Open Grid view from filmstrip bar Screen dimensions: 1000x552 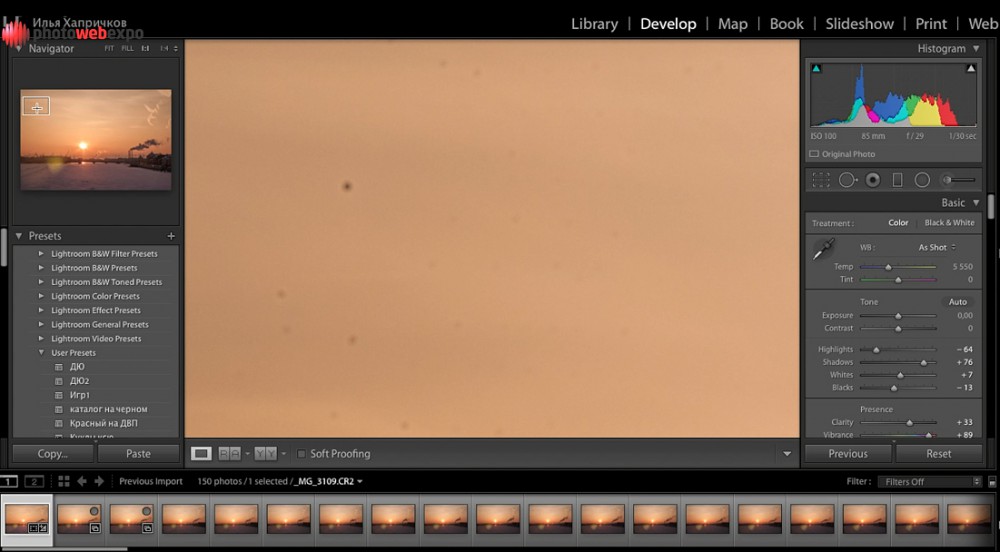[x=64, y=481]
